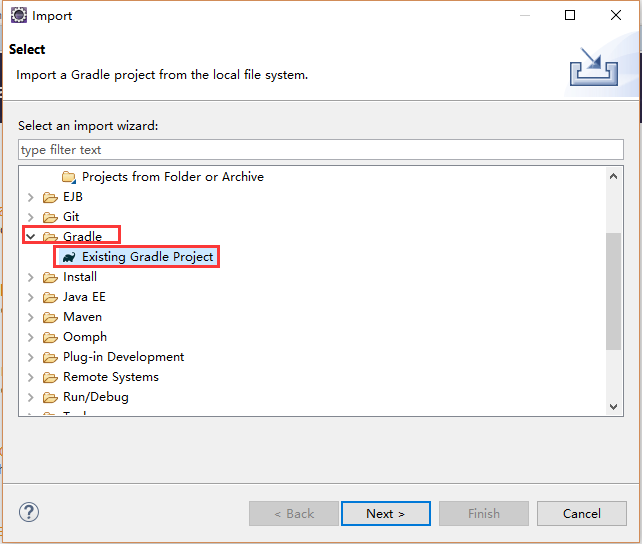The width and height of the screenshot is (642, 544).
Task: Click the Projects from Folder or Archive icon
Action: [x=69, y=177]
